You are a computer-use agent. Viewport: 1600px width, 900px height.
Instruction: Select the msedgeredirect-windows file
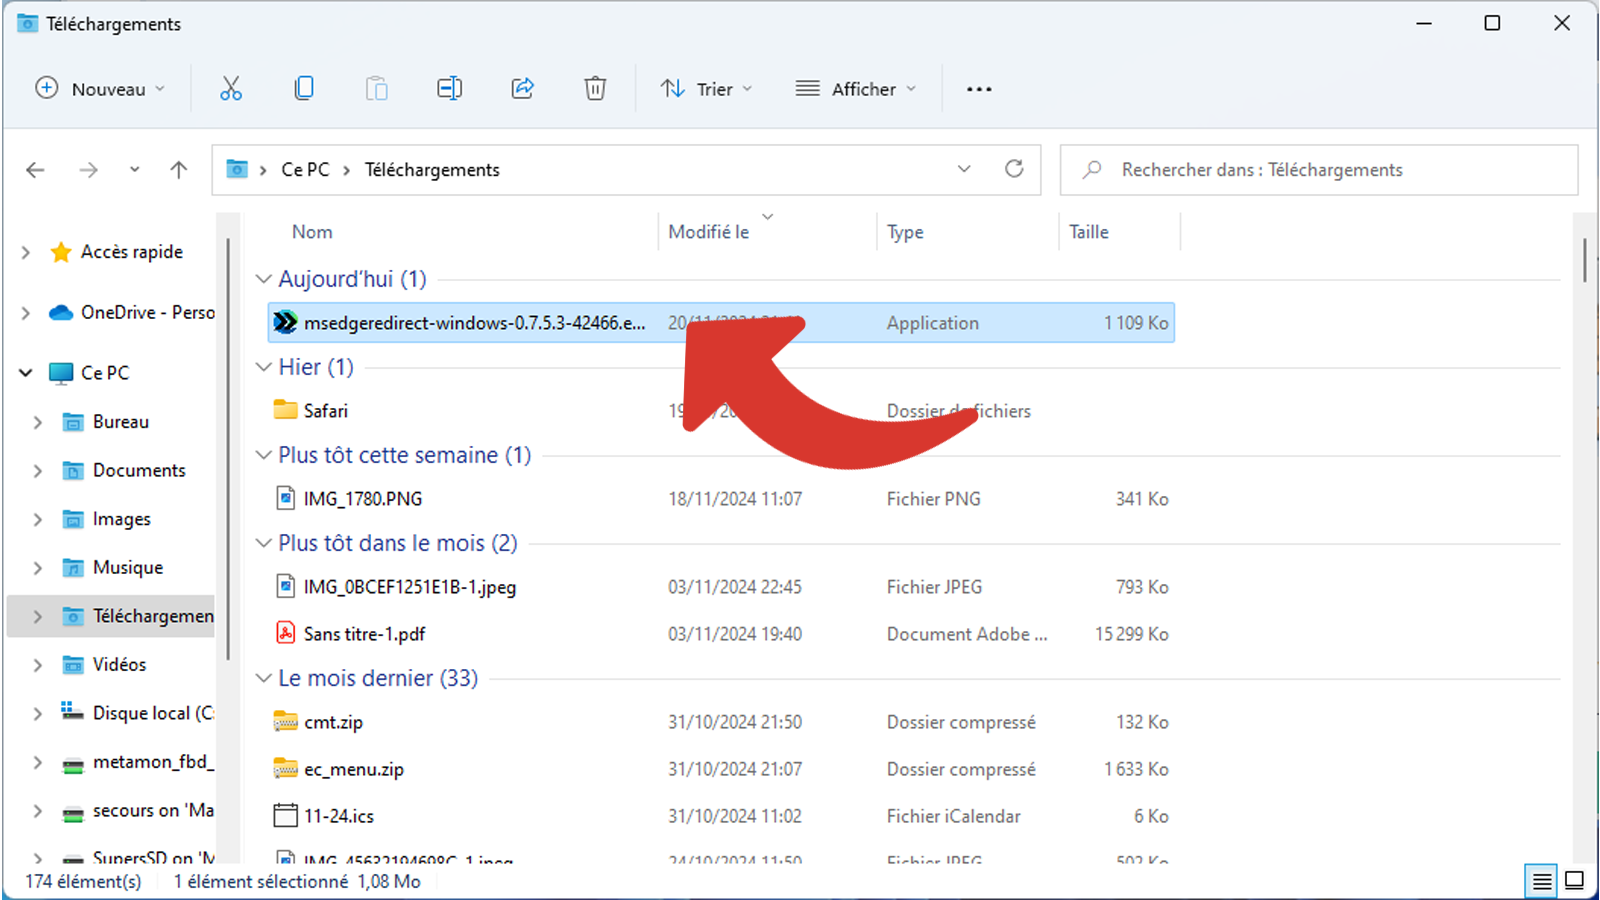tap(721, 323)
